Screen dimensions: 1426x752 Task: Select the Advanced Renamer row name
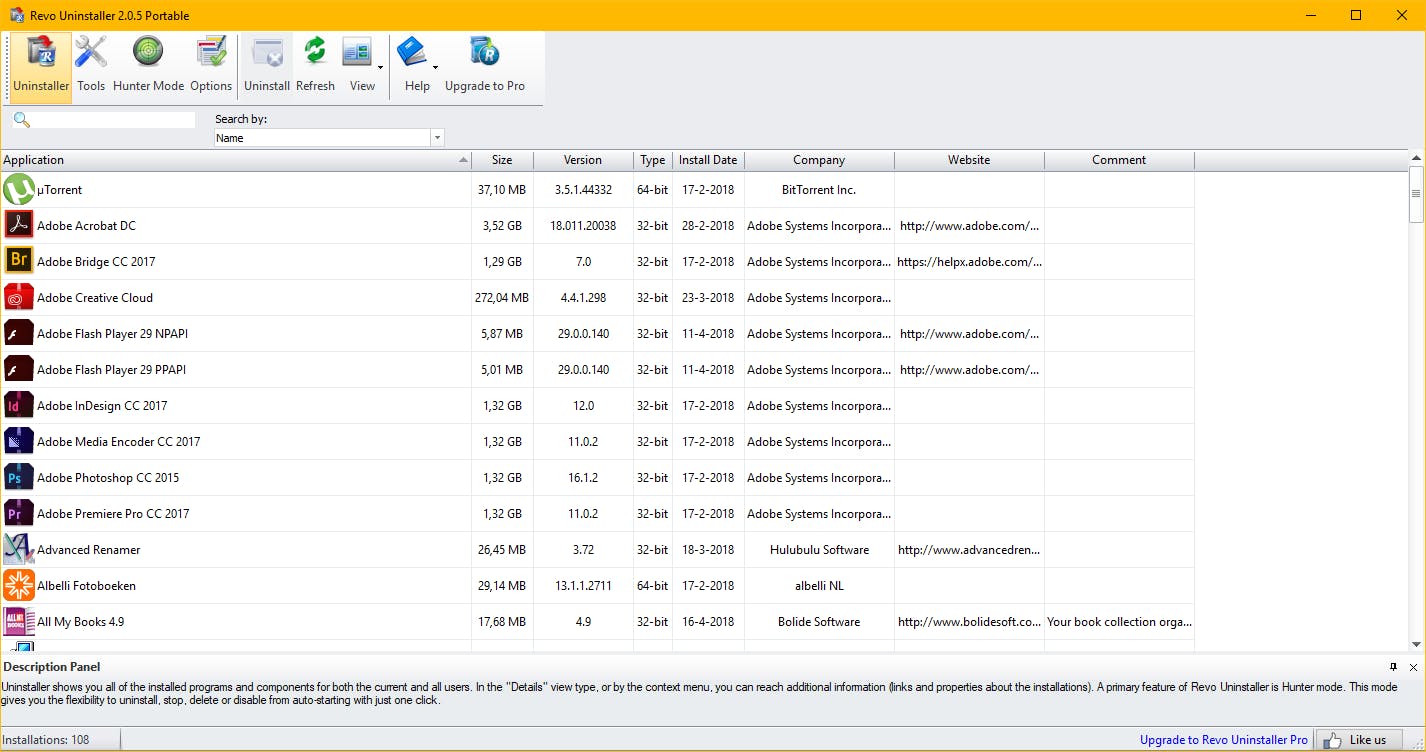[89, 550]
